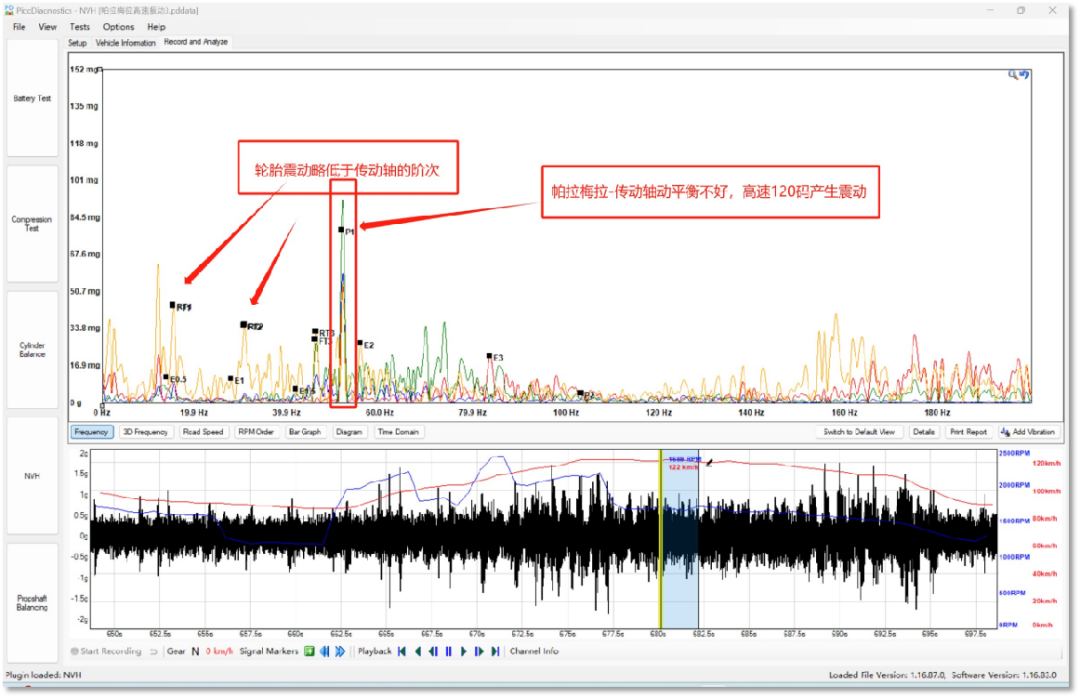Click the 2500RPM axis label
Screen dimensions: 1080x698
pyautogui.click(x=1014, y=453)
